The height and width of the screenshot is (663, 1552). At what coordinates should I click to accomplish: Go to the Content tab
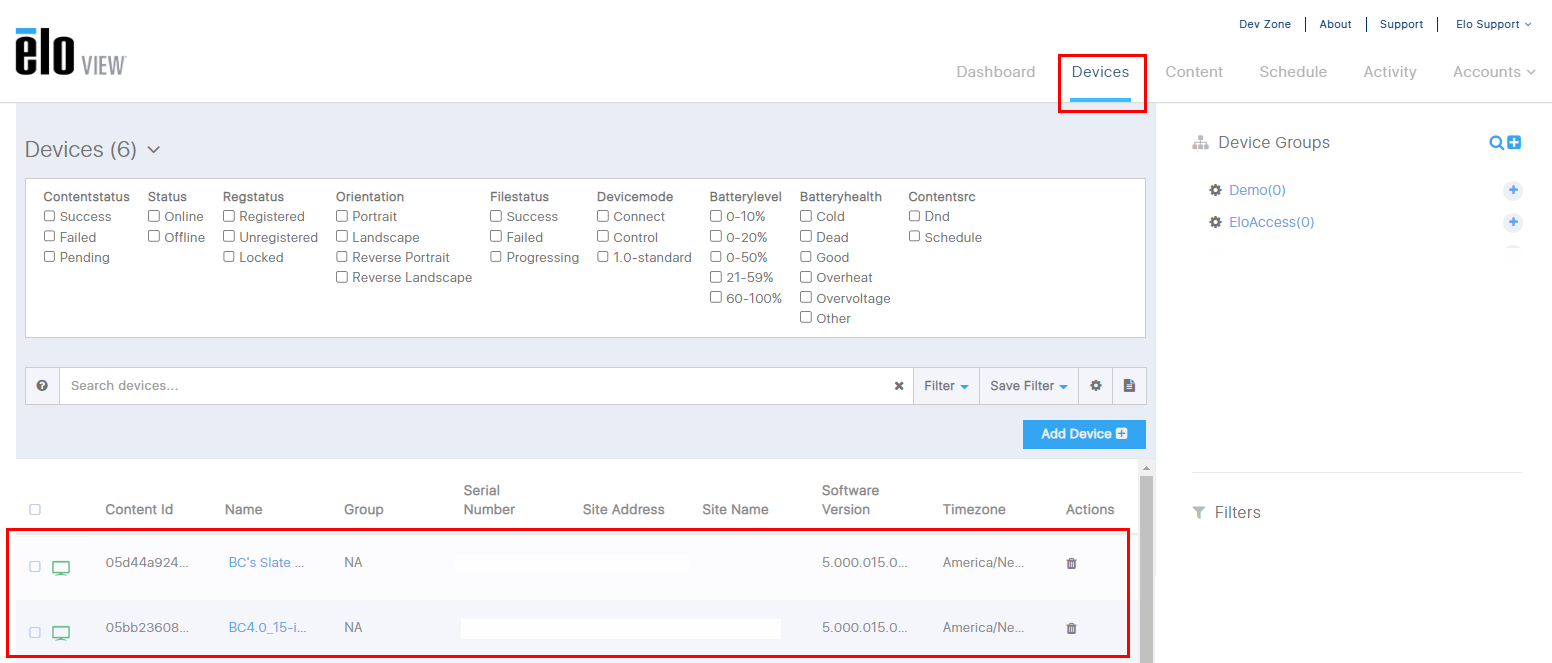click(x=1194, y=72)
